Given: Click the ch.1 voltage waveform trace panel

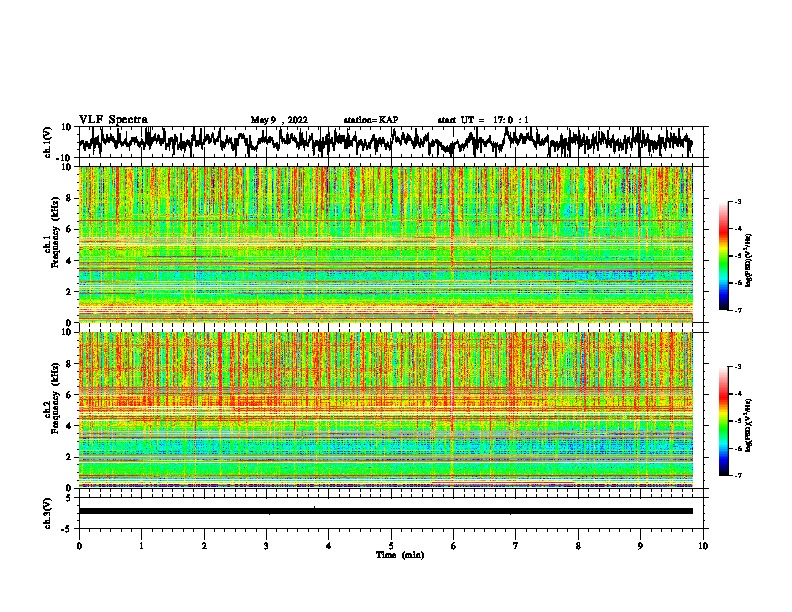Looking at the screenshot, I should (391, 142).
